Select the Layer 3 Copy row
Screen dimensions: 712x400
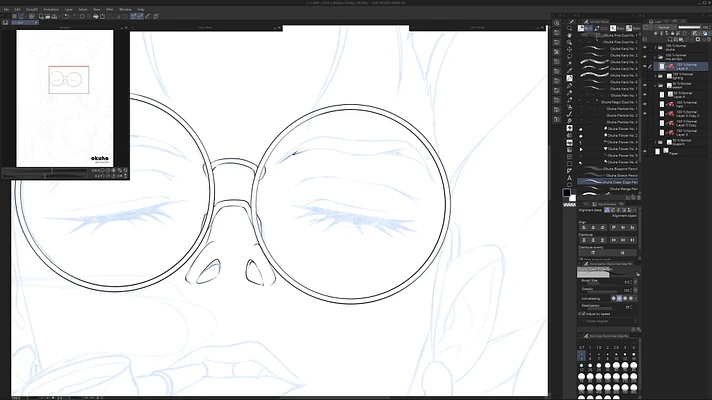tap(681, 123)
